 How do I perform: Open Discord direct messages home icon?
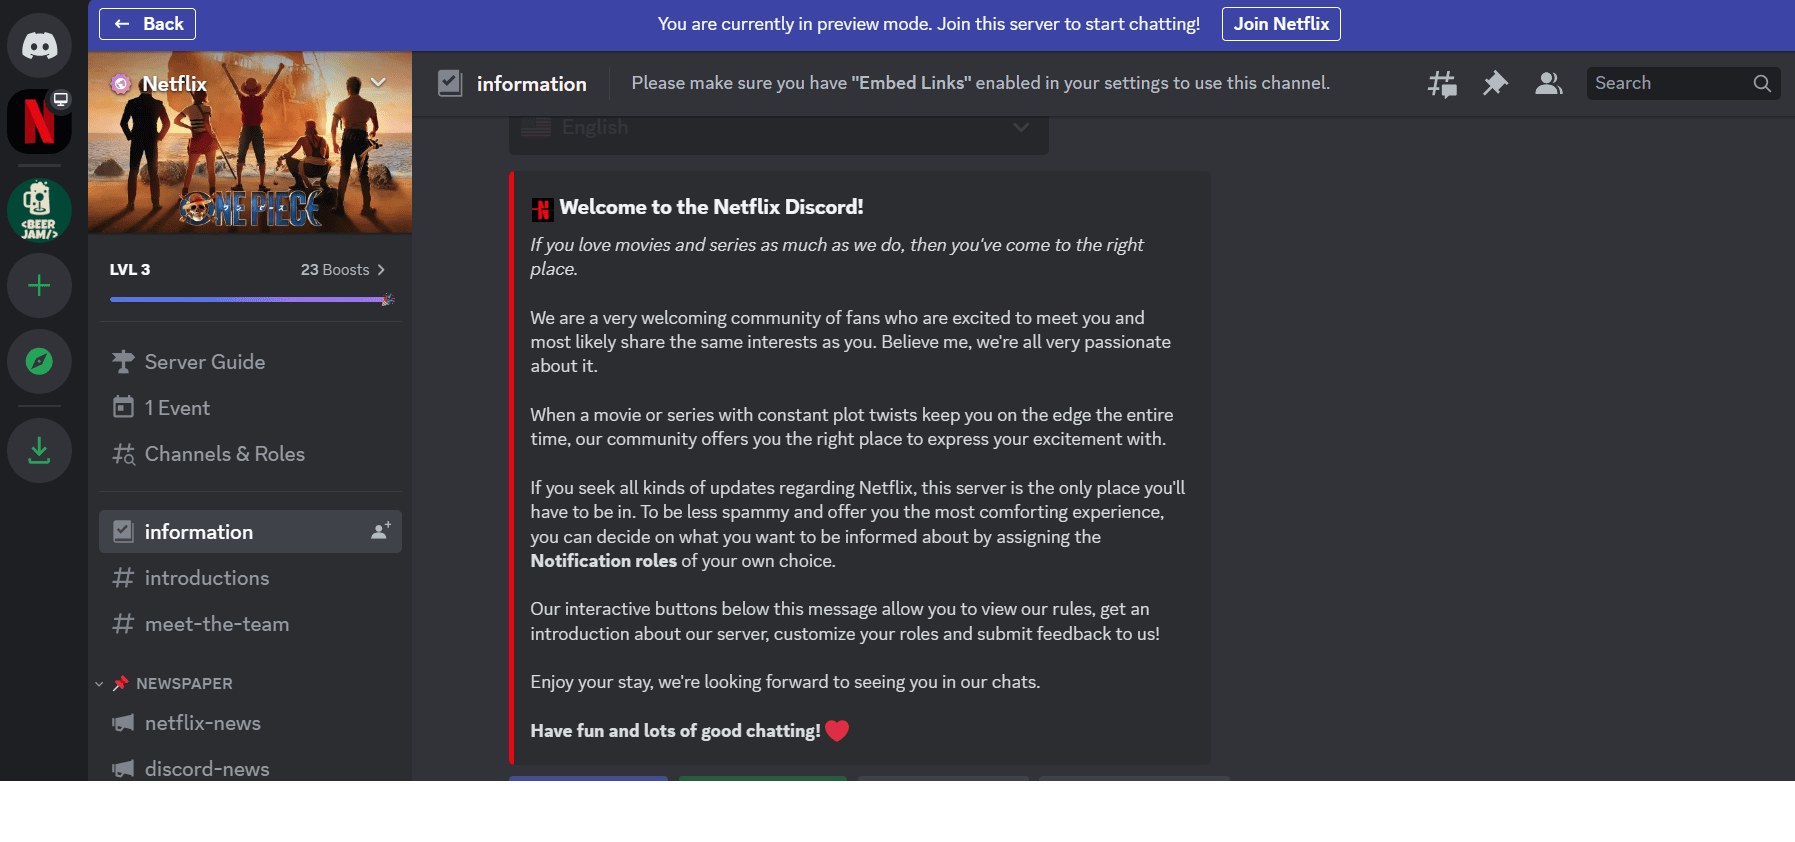tap(39, 45)
